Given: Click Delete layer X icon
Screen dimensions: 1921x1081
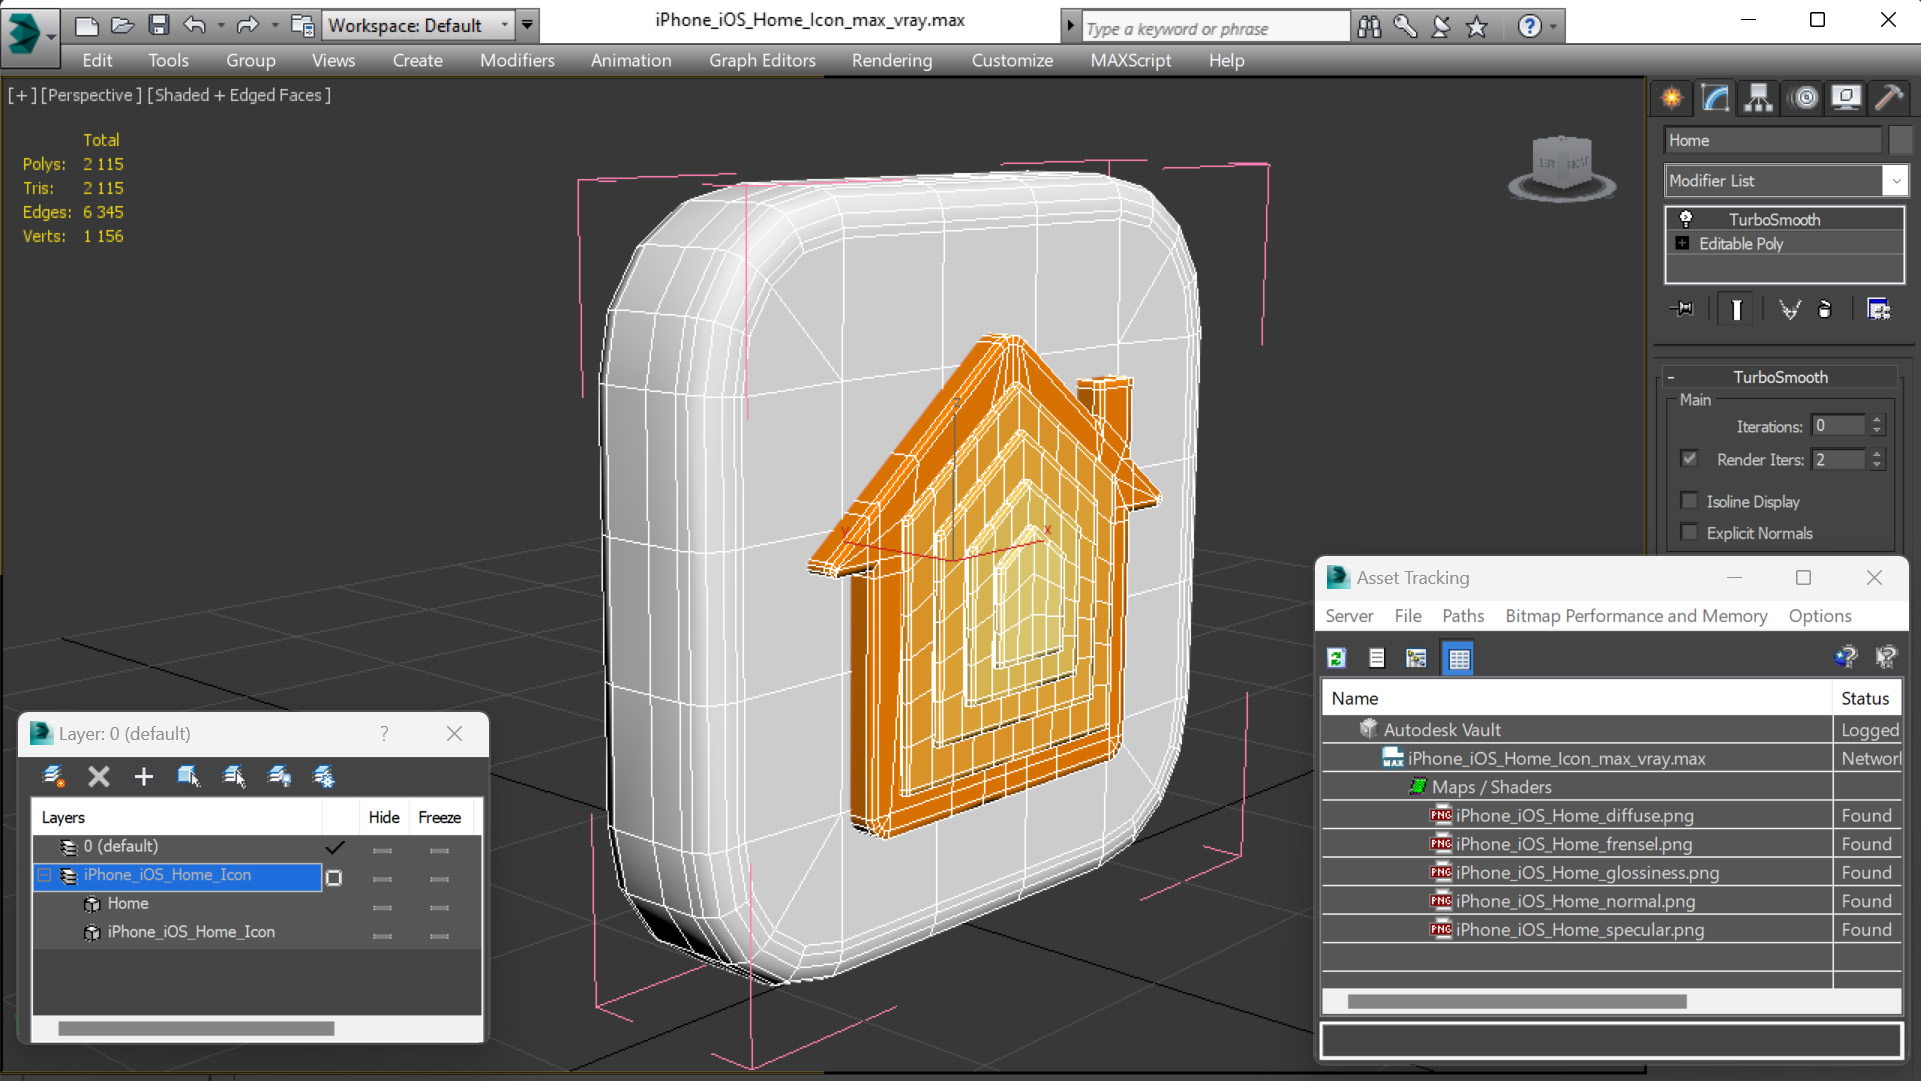Looking at the screenshot, I should (x=99, y=776).
